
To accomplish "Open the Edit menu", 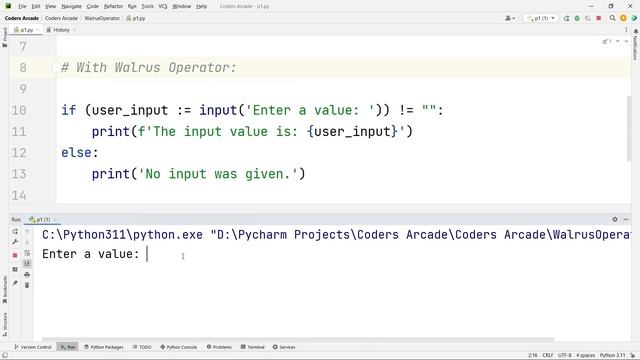I will (x=36, y=7).
